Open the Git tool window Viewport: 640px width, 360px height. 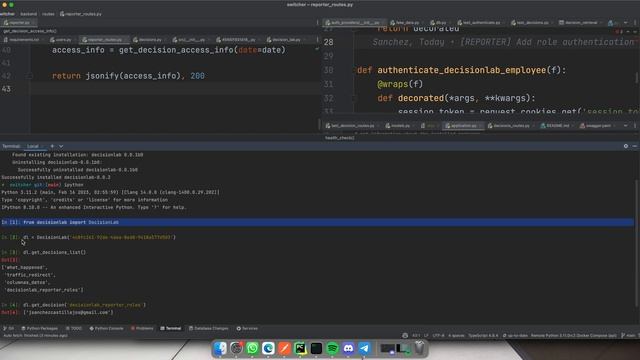pos(8,328)
